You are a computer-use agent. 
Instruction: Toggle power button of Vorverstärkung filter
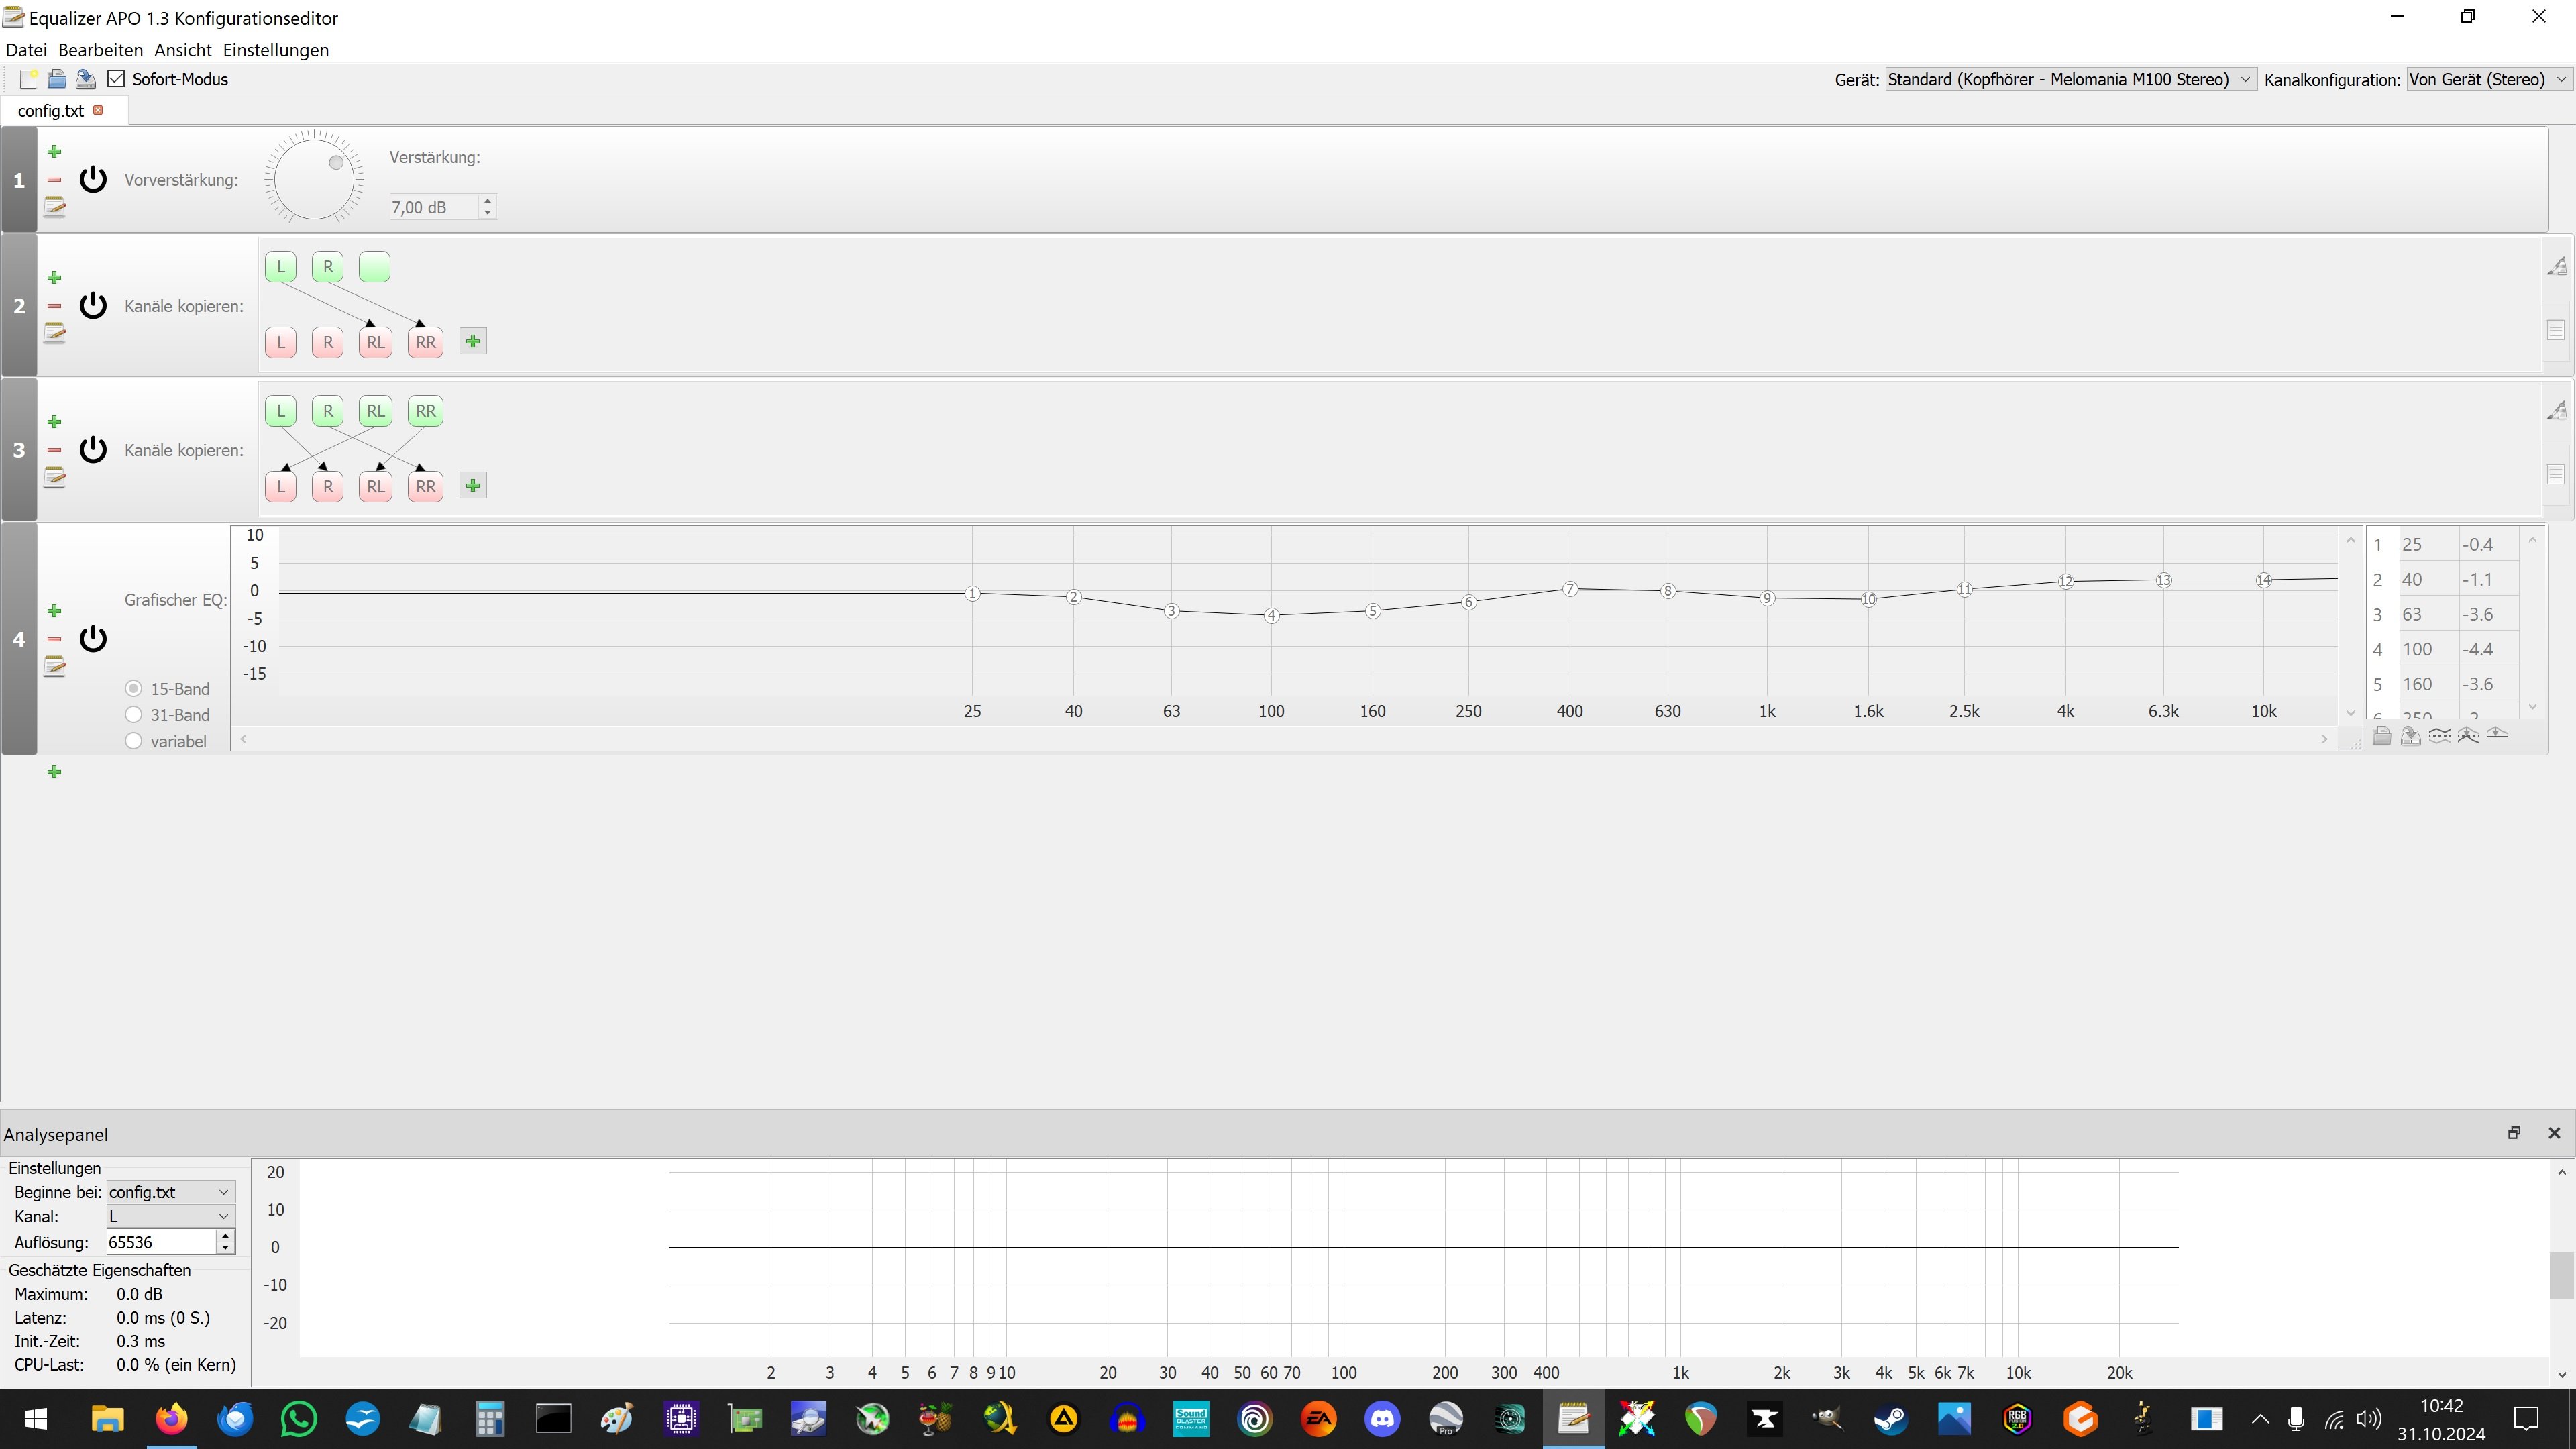[93, 180]
